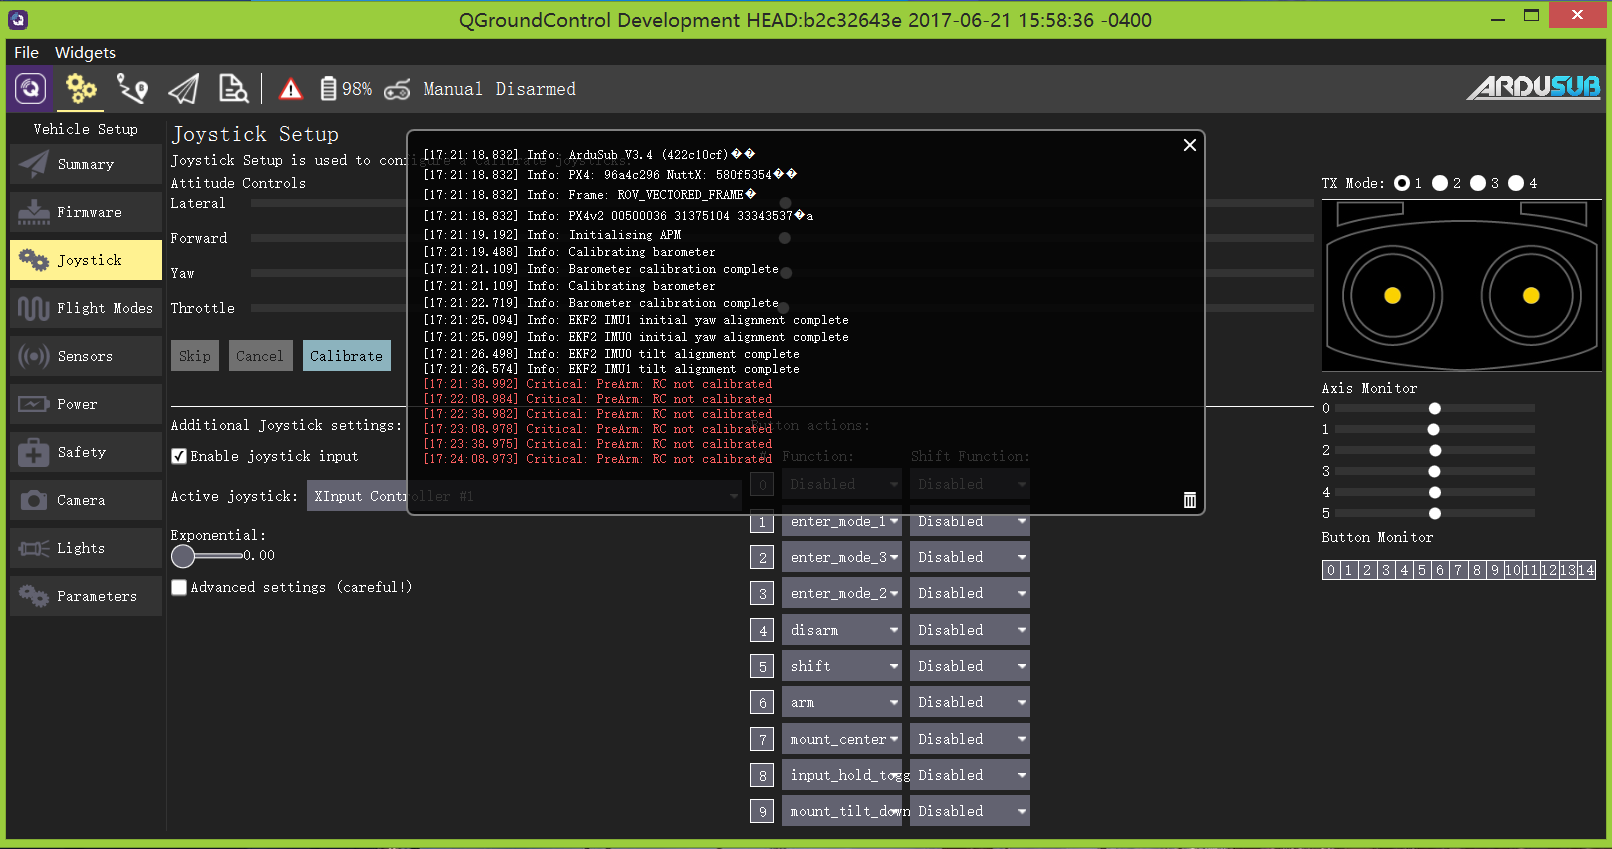Viewport: 1612px width, 849px height.
Task: Open button 6 arm function dropdown
Action: point(842,702)
